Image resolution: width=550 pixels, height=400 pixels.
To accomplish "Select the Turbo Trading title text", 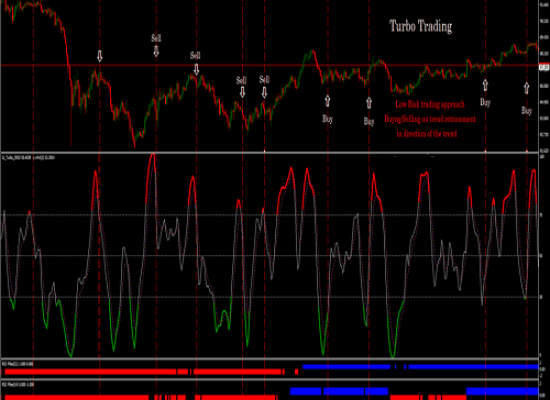I will coord(421,26).
